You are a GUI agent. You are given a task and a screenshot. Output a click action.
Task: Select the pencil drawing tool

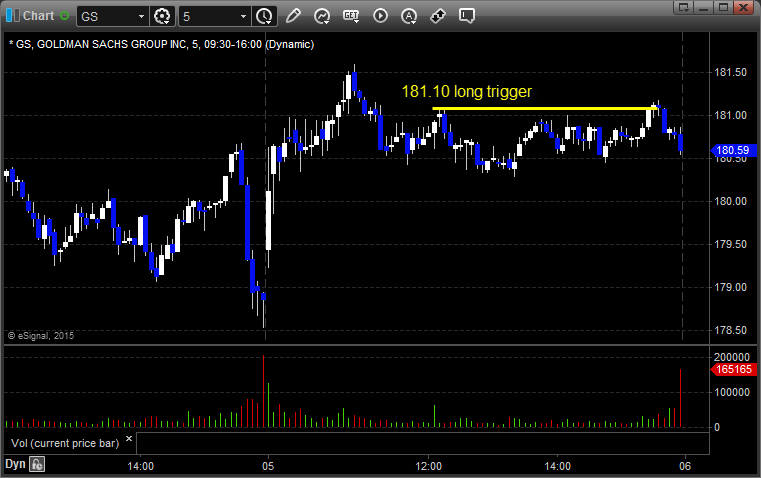[x=293, y=16]
